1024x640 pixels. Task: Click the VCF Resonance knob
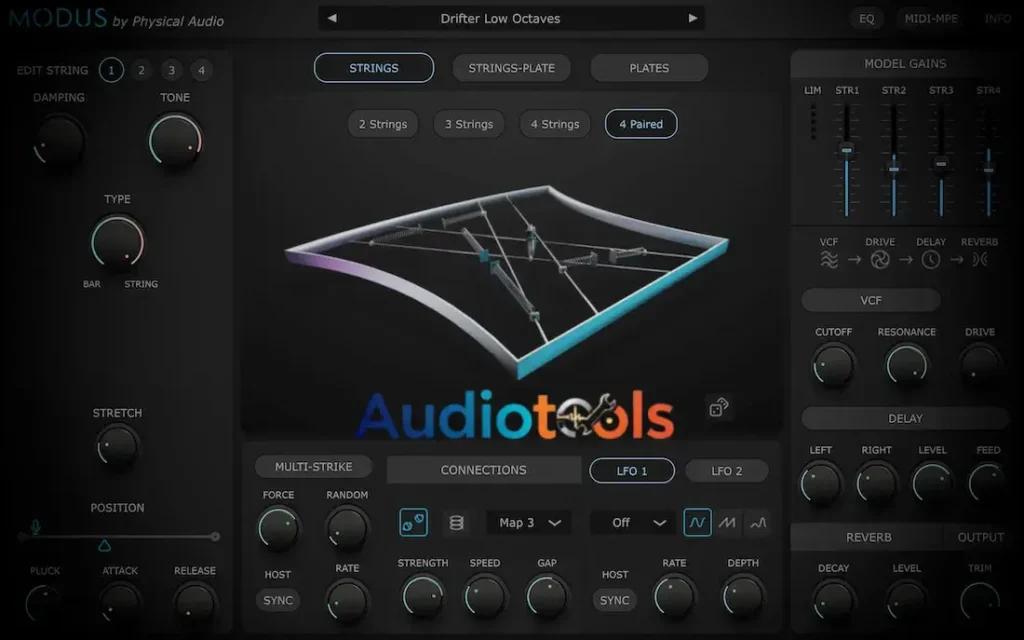(906, 366)
